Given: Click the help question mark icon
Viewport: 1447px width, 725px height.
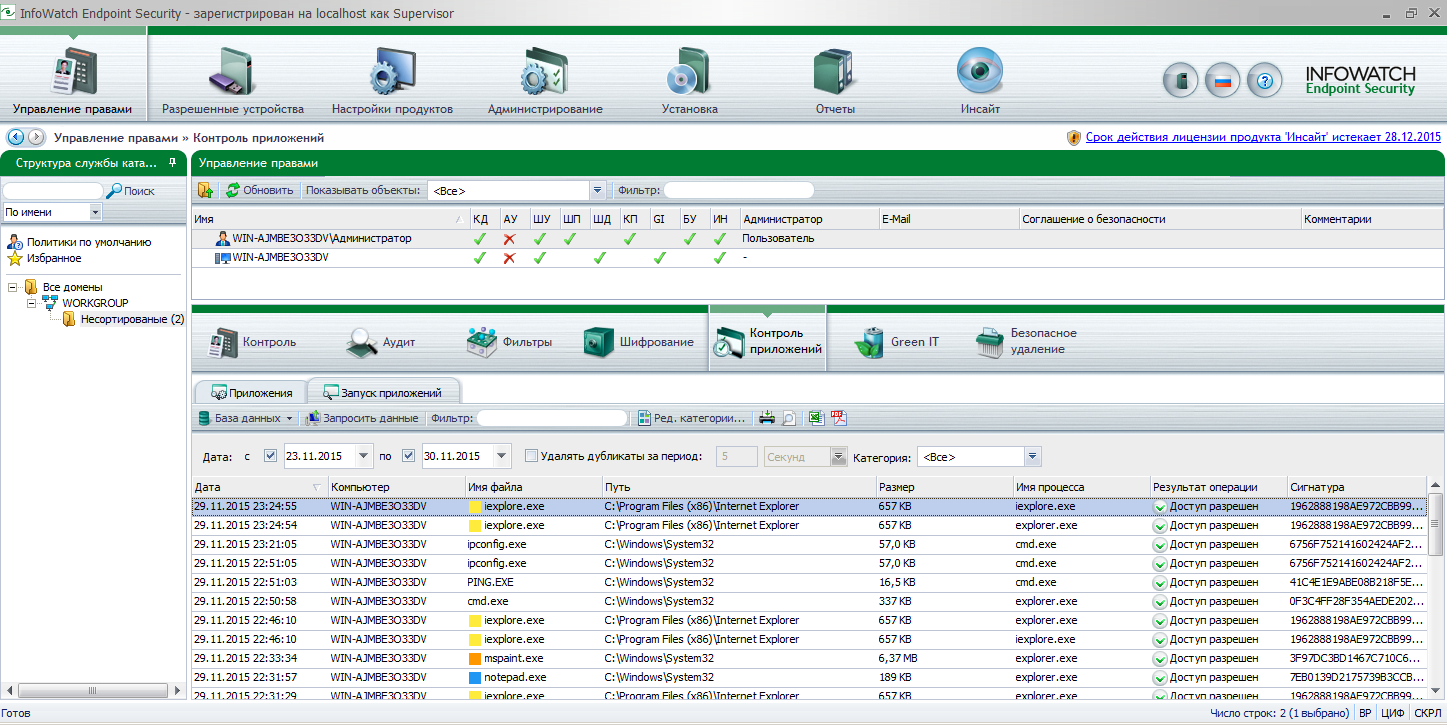Looking at the screenshot, I should click(1264, 81).
